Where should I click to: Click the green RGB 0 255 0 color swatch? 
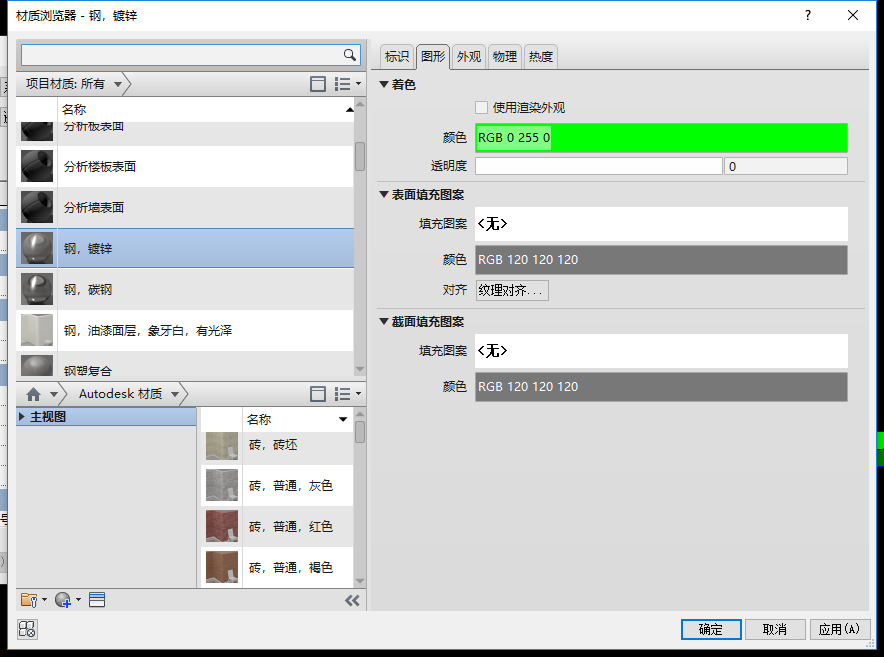[661, 138]
